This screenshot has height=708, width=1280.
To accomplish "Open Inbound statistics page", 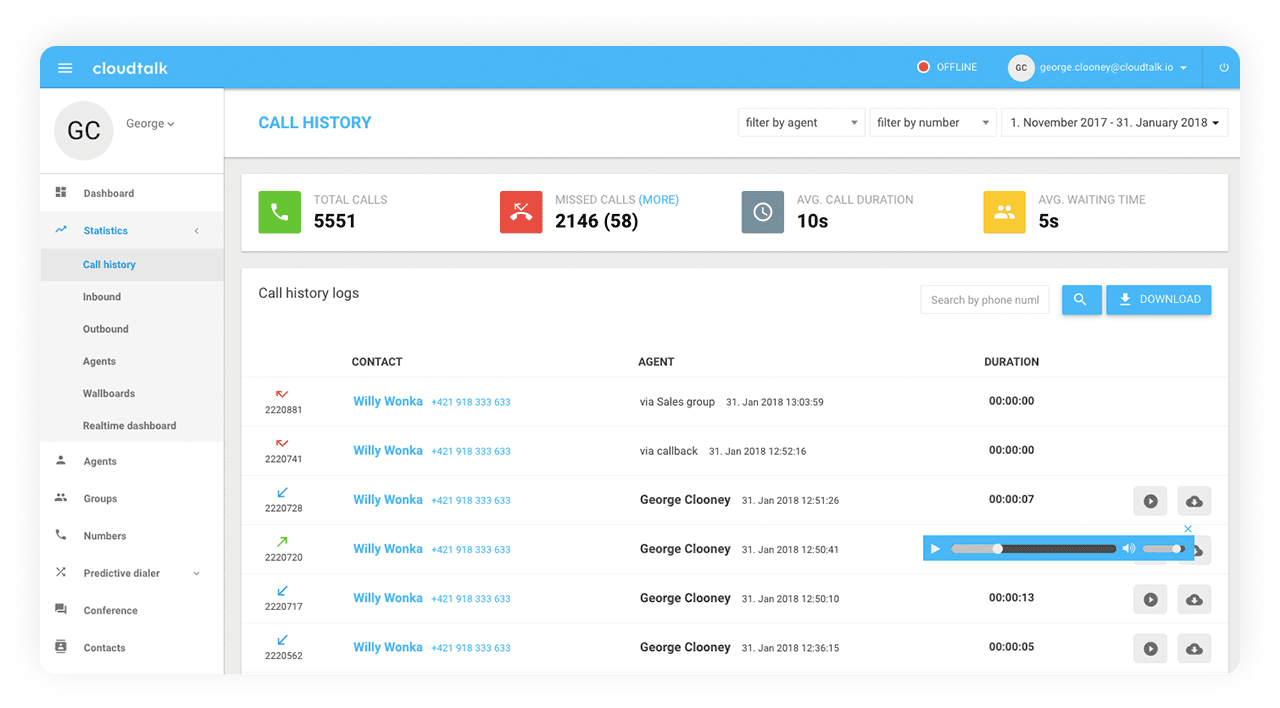I will click(x=102, y=297).
